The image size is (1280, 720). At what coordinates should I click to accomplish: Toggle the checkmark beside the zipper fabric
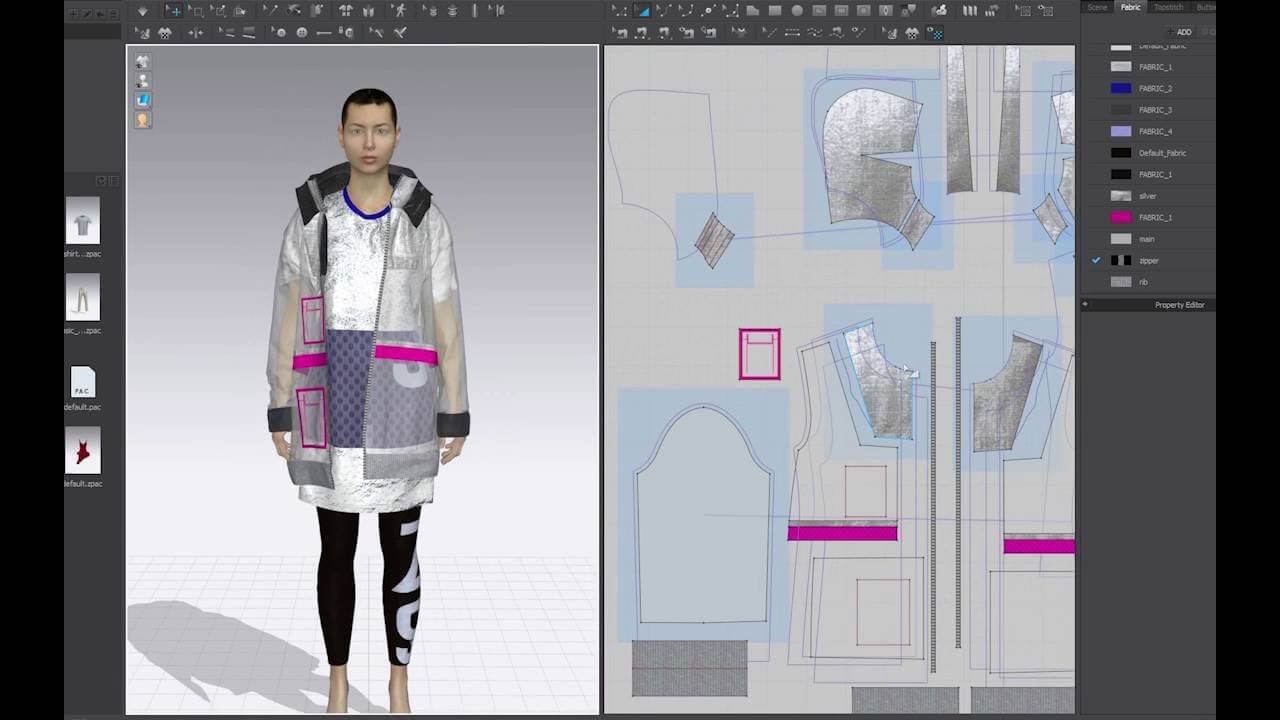1094,260
